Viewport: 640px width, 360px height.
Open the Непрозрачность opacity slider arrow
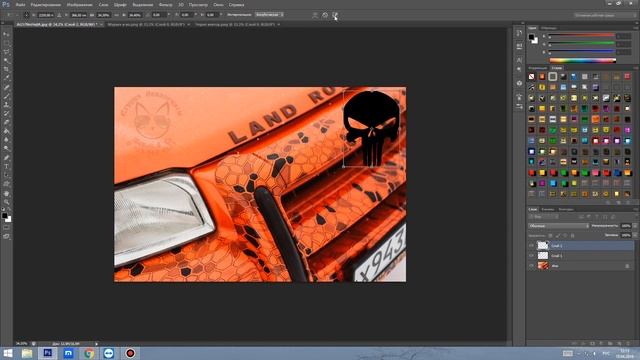[x=635, y=226]
